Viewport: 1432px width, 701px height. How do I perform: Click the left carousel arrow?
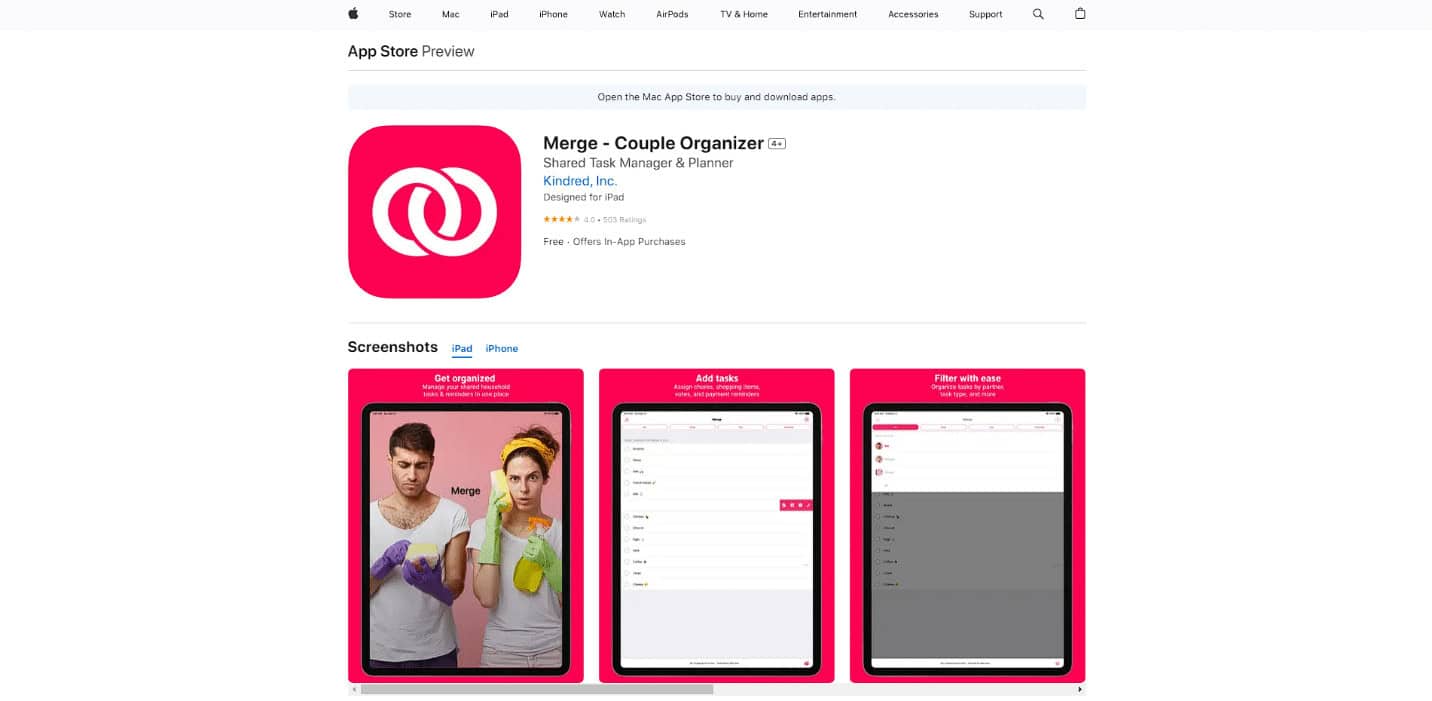(353, 688)
